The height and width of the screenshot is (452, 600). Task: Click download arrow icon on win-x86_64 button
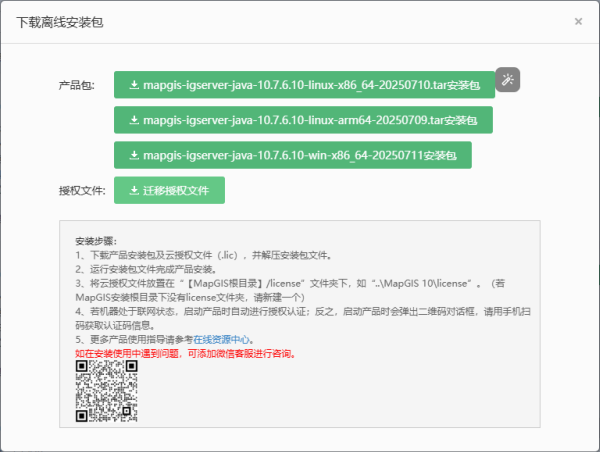click(134, 156)
